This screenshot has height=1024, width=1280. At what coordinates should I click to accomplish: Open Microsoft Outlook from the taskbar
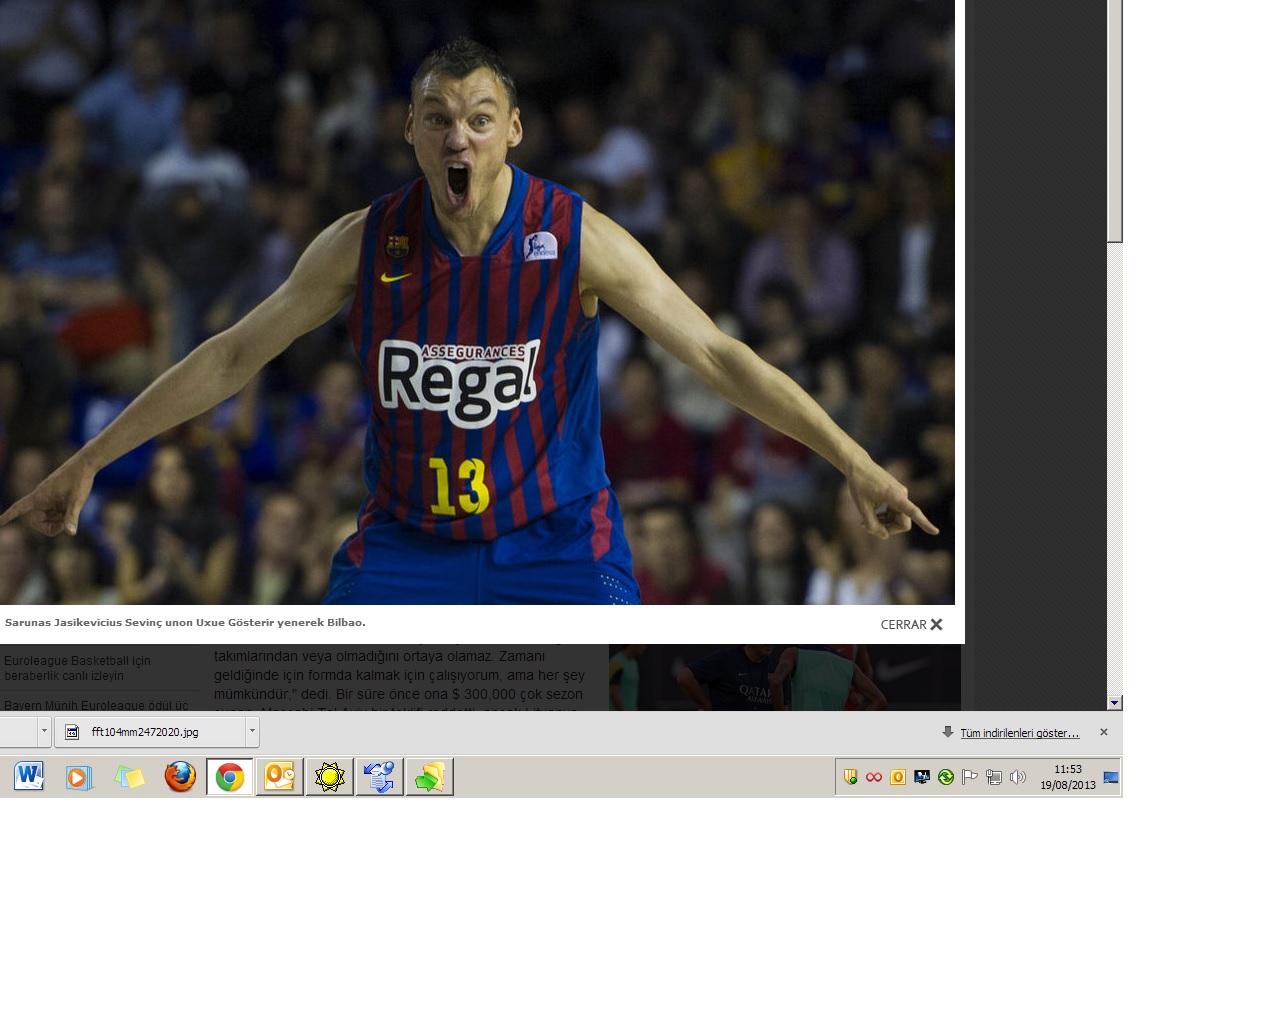[x=280, y=777]
